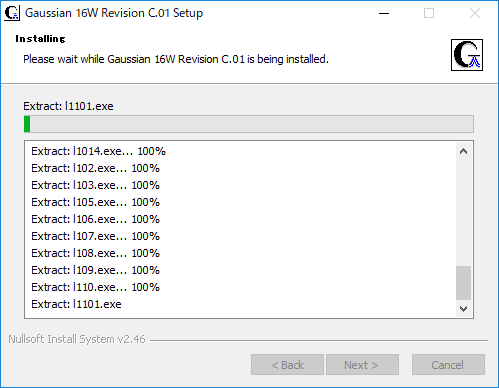Click the < Back button
Viewport: 499px width, 388px height.
click(x=287, y=365)
